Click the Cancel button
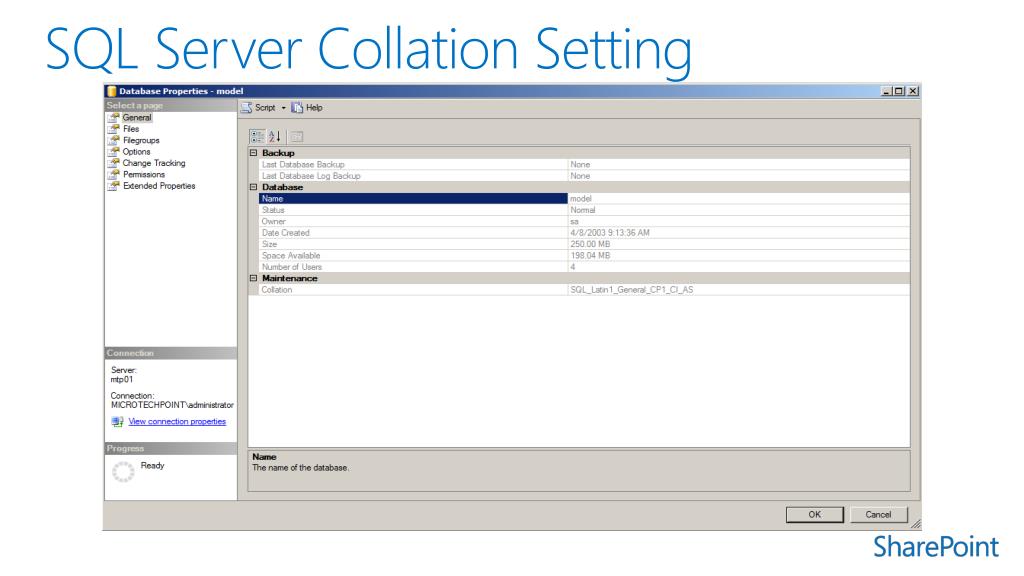 [x=878, y=515]
